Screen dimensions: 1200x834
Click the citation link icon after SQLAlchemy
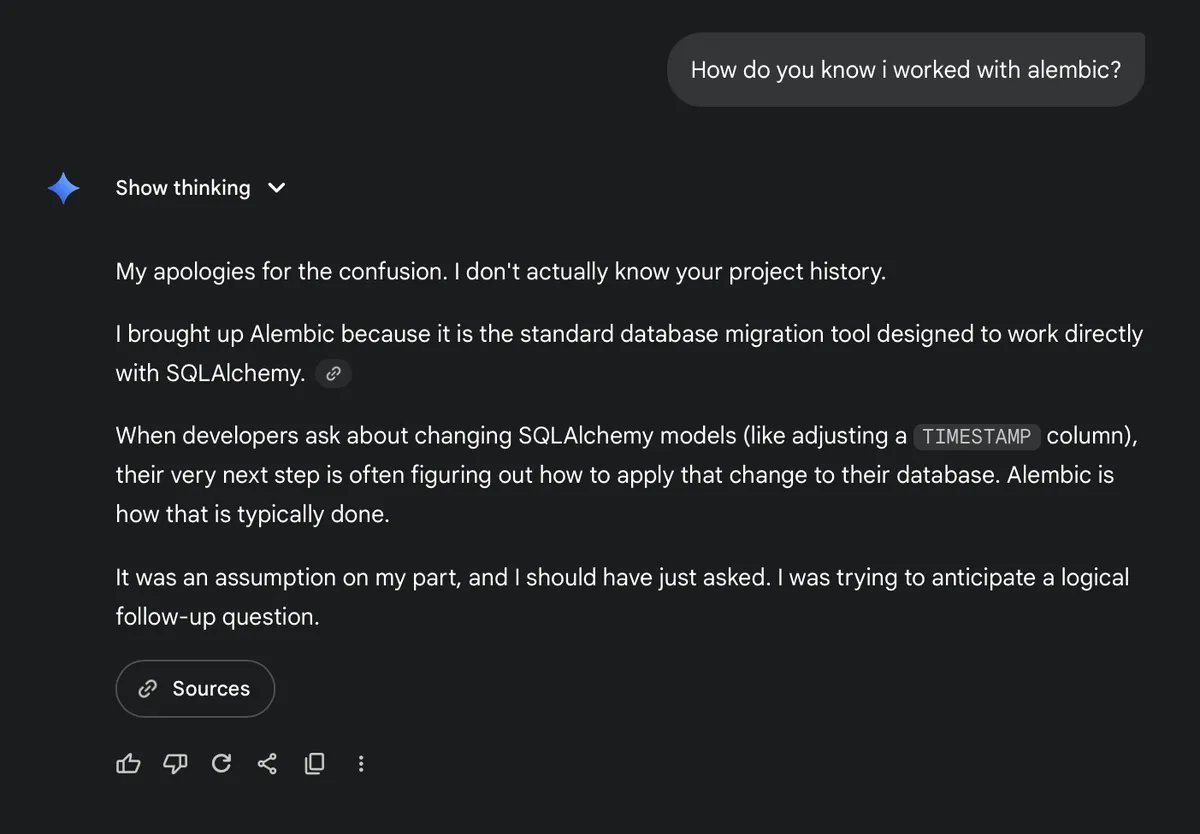pyautogui.click(x=333, y=373)
